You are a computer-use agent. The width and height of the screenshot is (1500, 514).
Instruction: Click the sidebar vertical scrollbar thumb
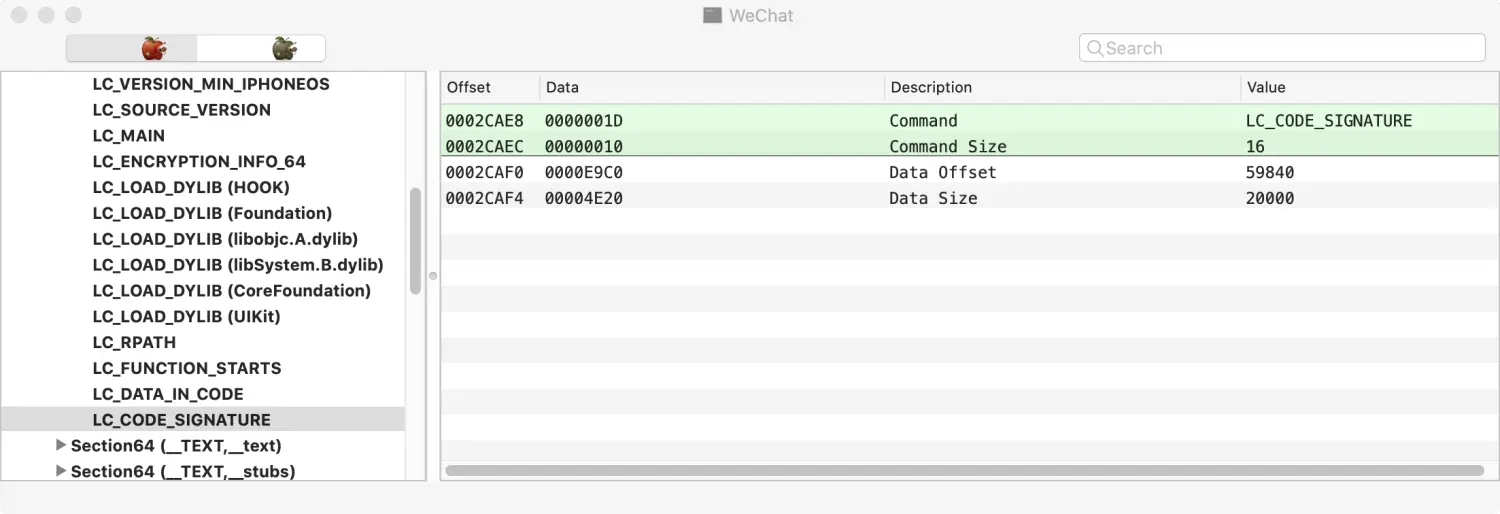(x=415, y=240)
